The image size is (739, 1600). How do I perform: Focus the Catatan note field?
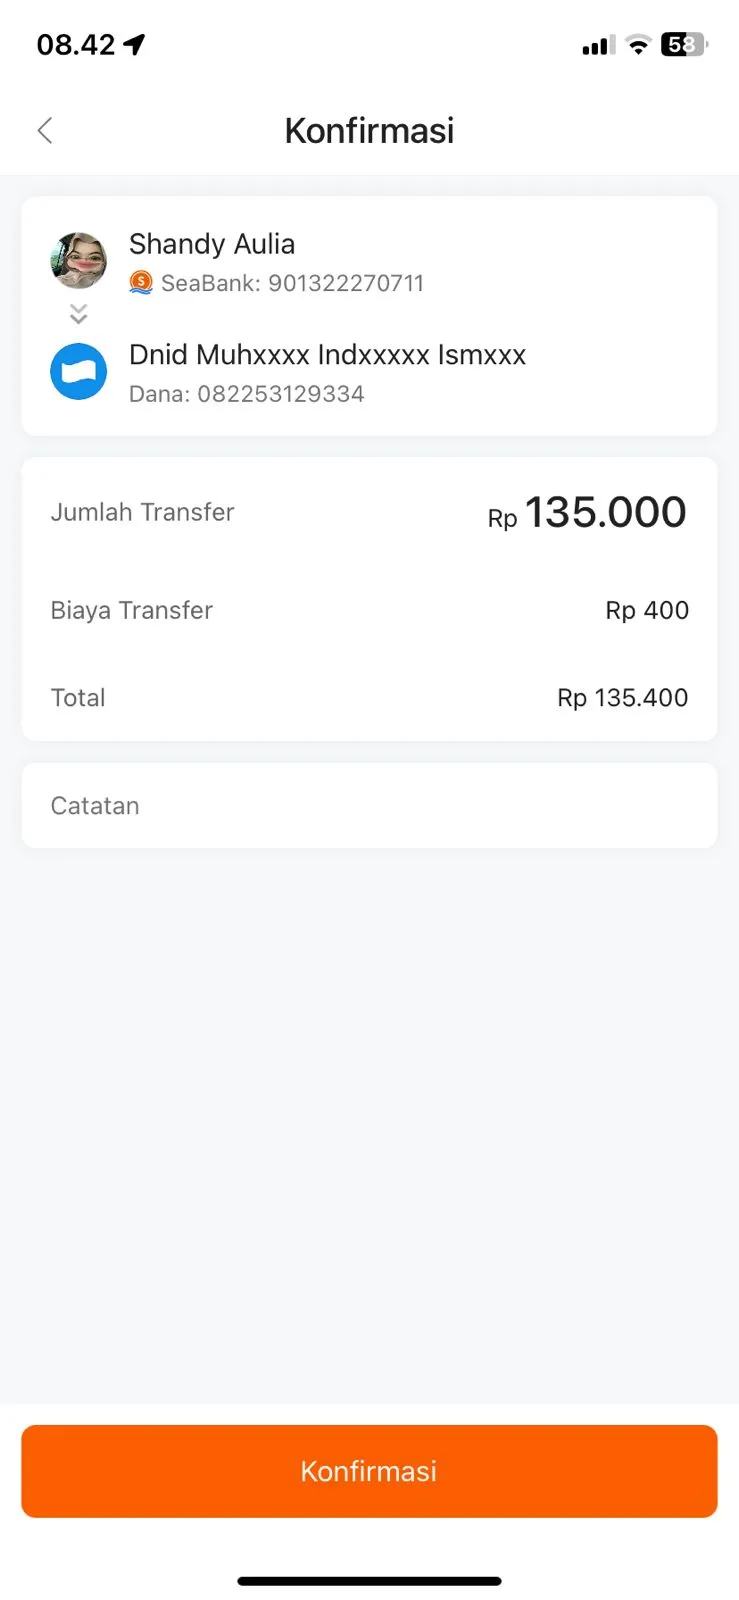[369, 806]
